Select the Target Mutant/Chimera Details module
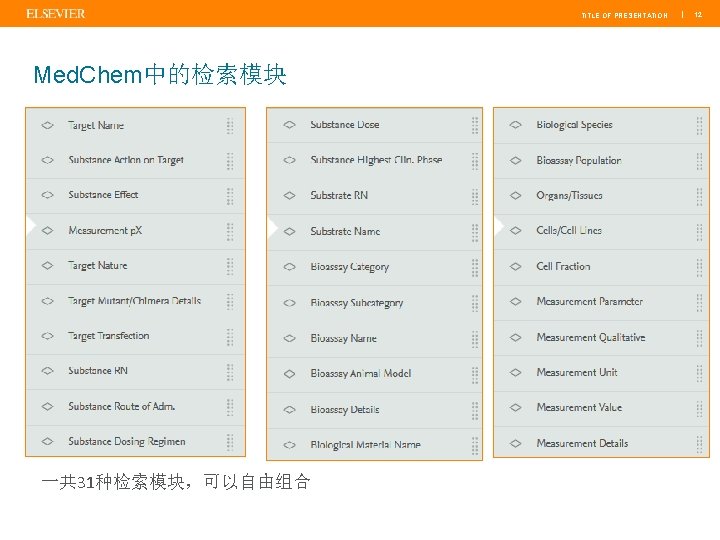The height and width of the screenshot is (540, 720). click(x=135, y=301)
